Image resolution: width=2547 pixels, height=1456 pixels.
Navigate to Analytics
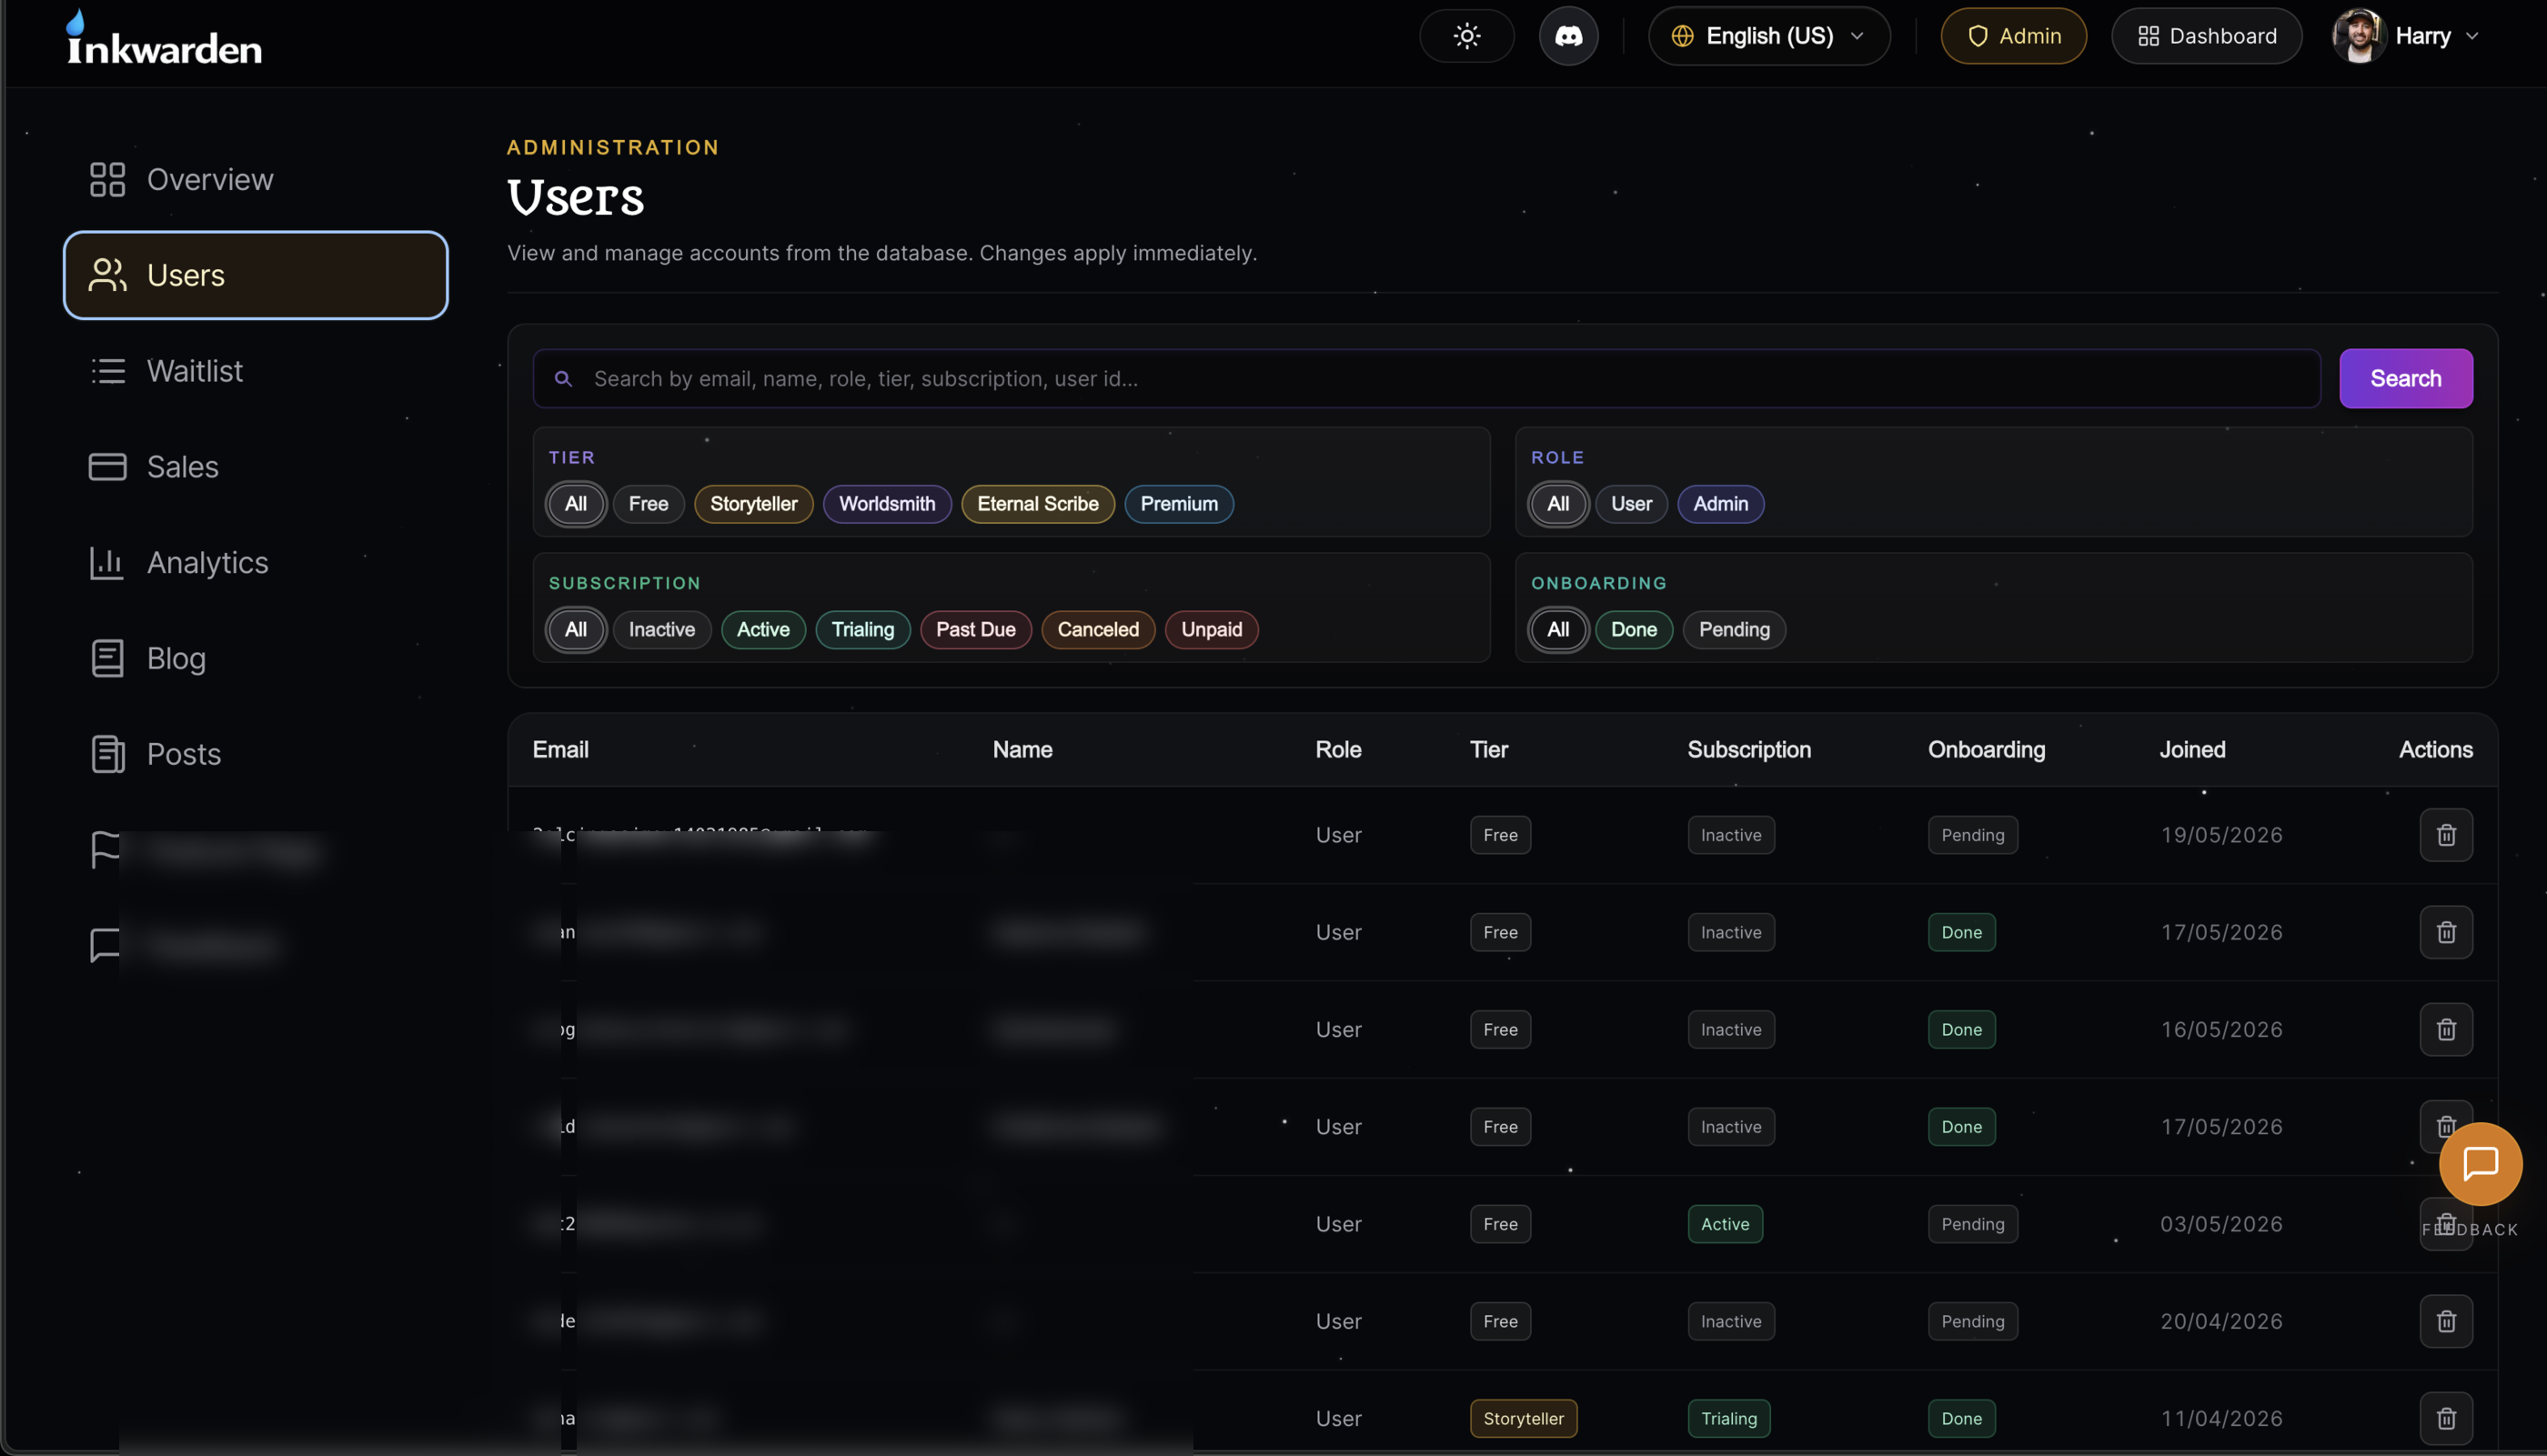click(207, 563)
